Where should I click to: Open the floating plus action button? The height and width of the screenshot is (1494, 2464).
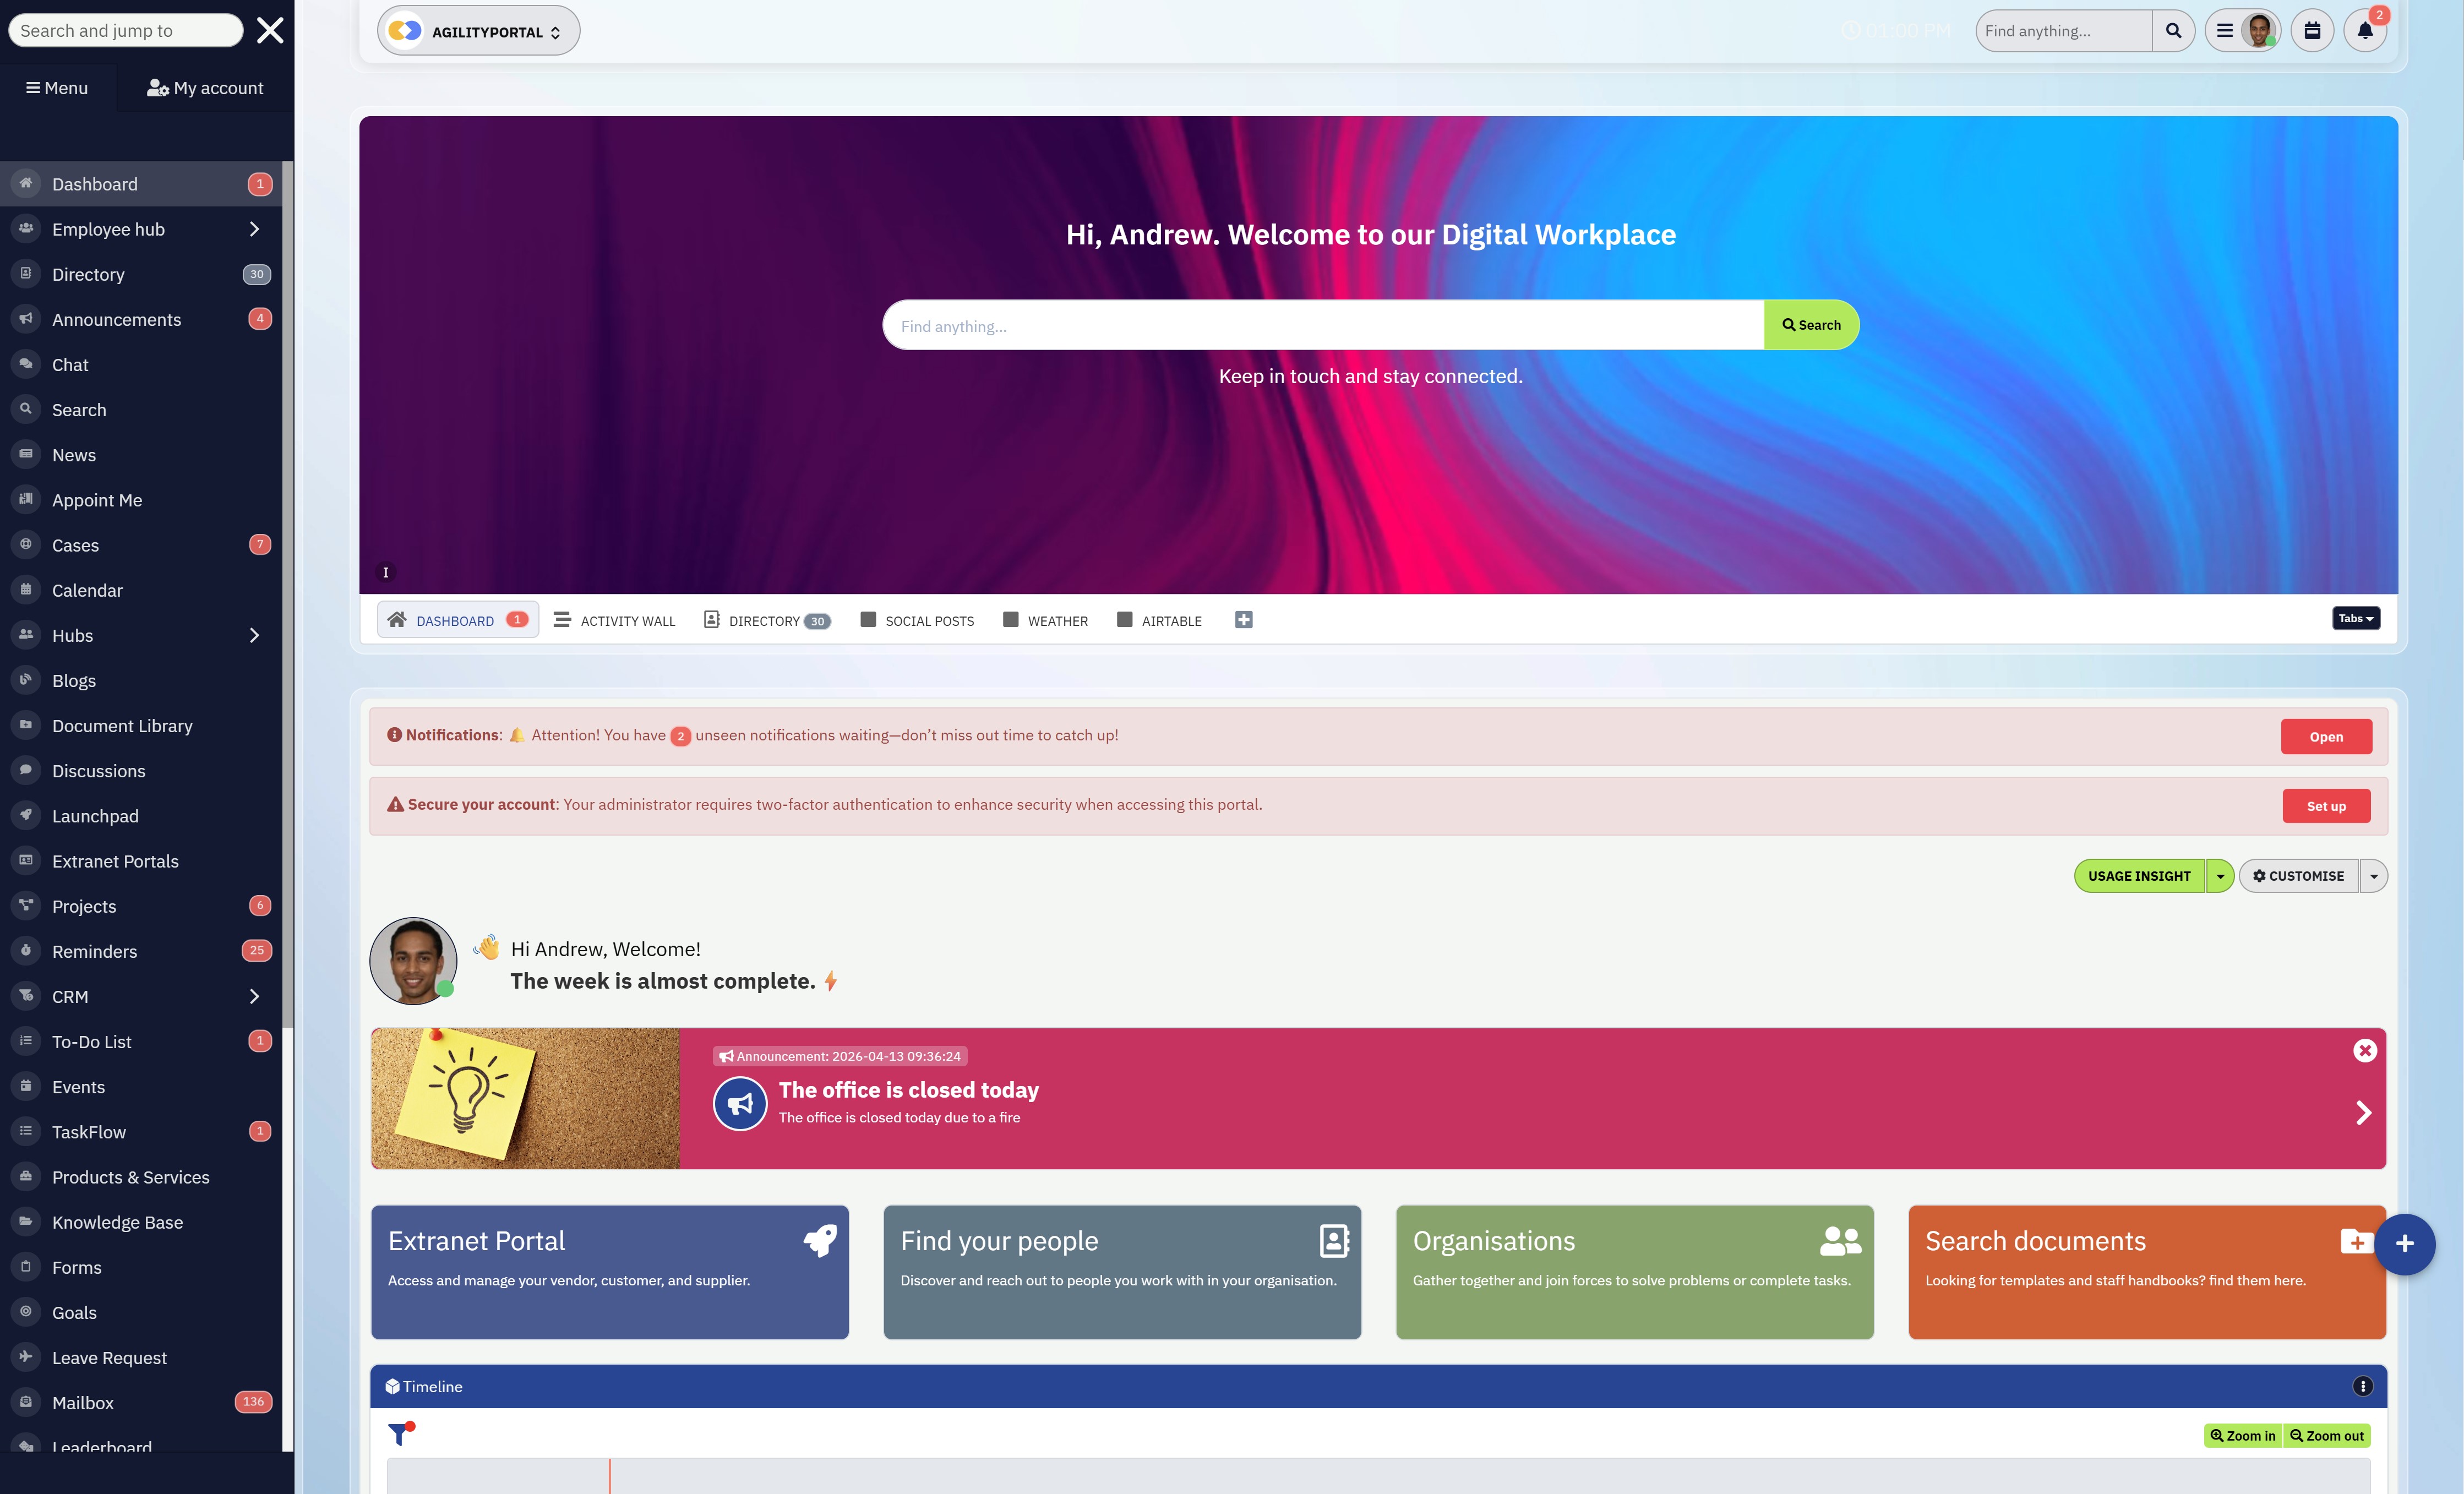[x=2406, y=1244]
